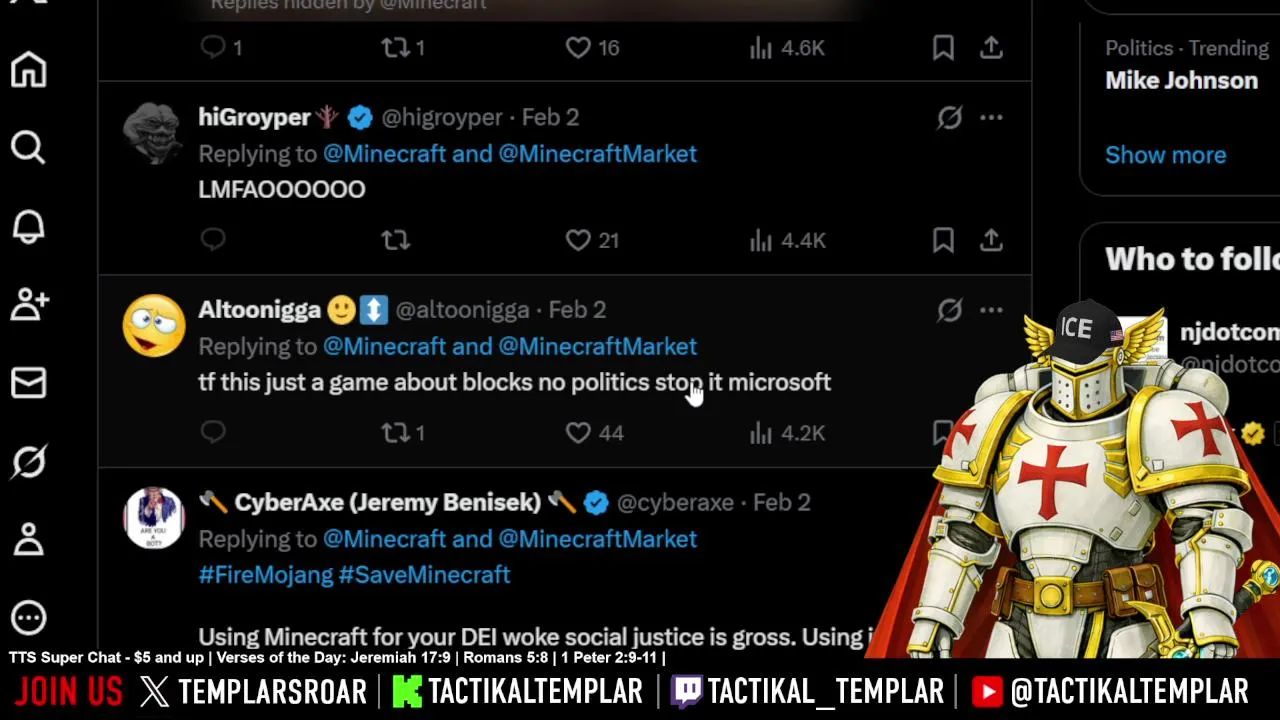
Task: Click the #SaveMinecraft hashtag
Action: [x=424, y=575]
